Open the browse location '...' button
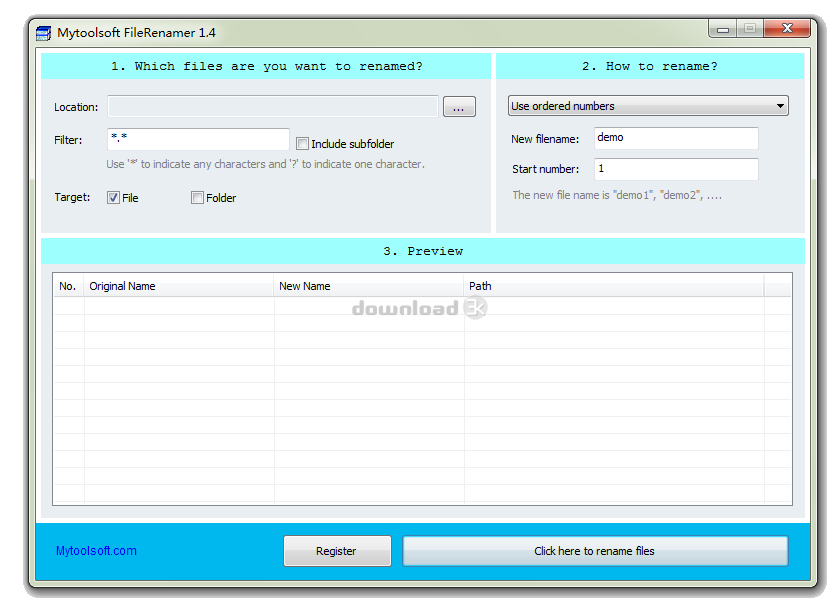840x614 pixels. 459,107
